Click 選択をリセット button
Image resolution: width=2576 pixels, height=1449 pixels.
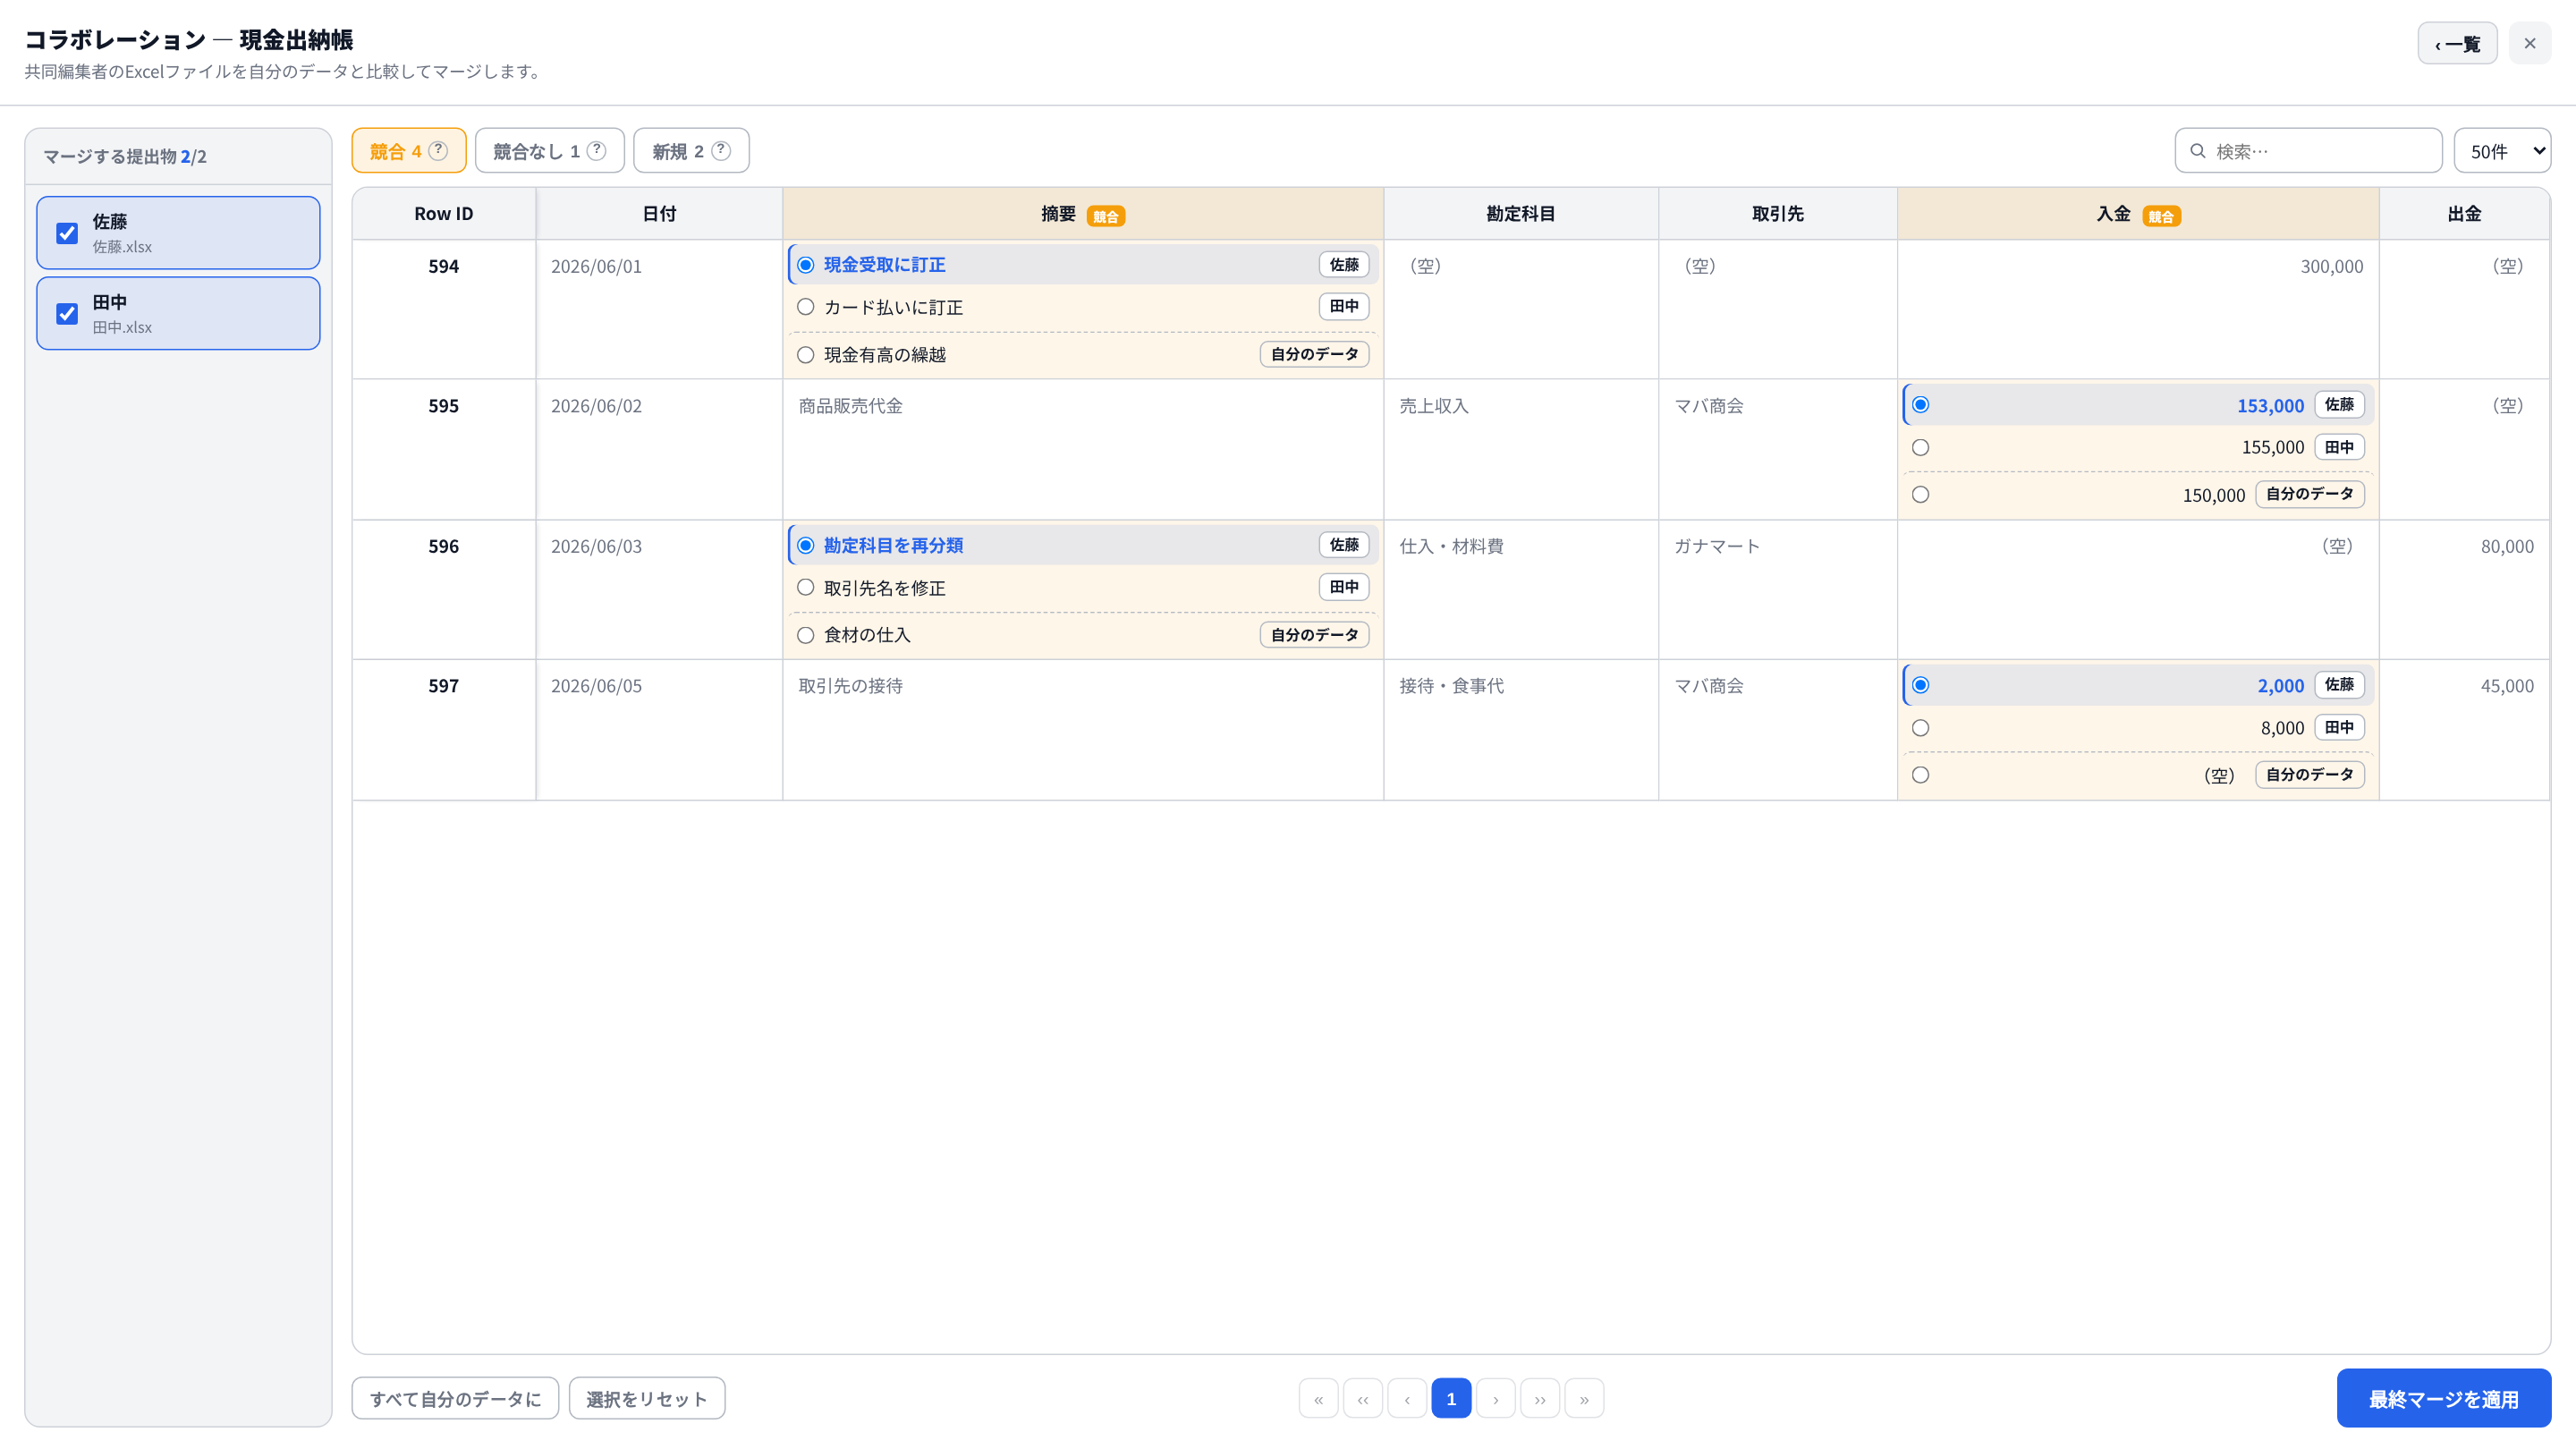click(647, 1398)
